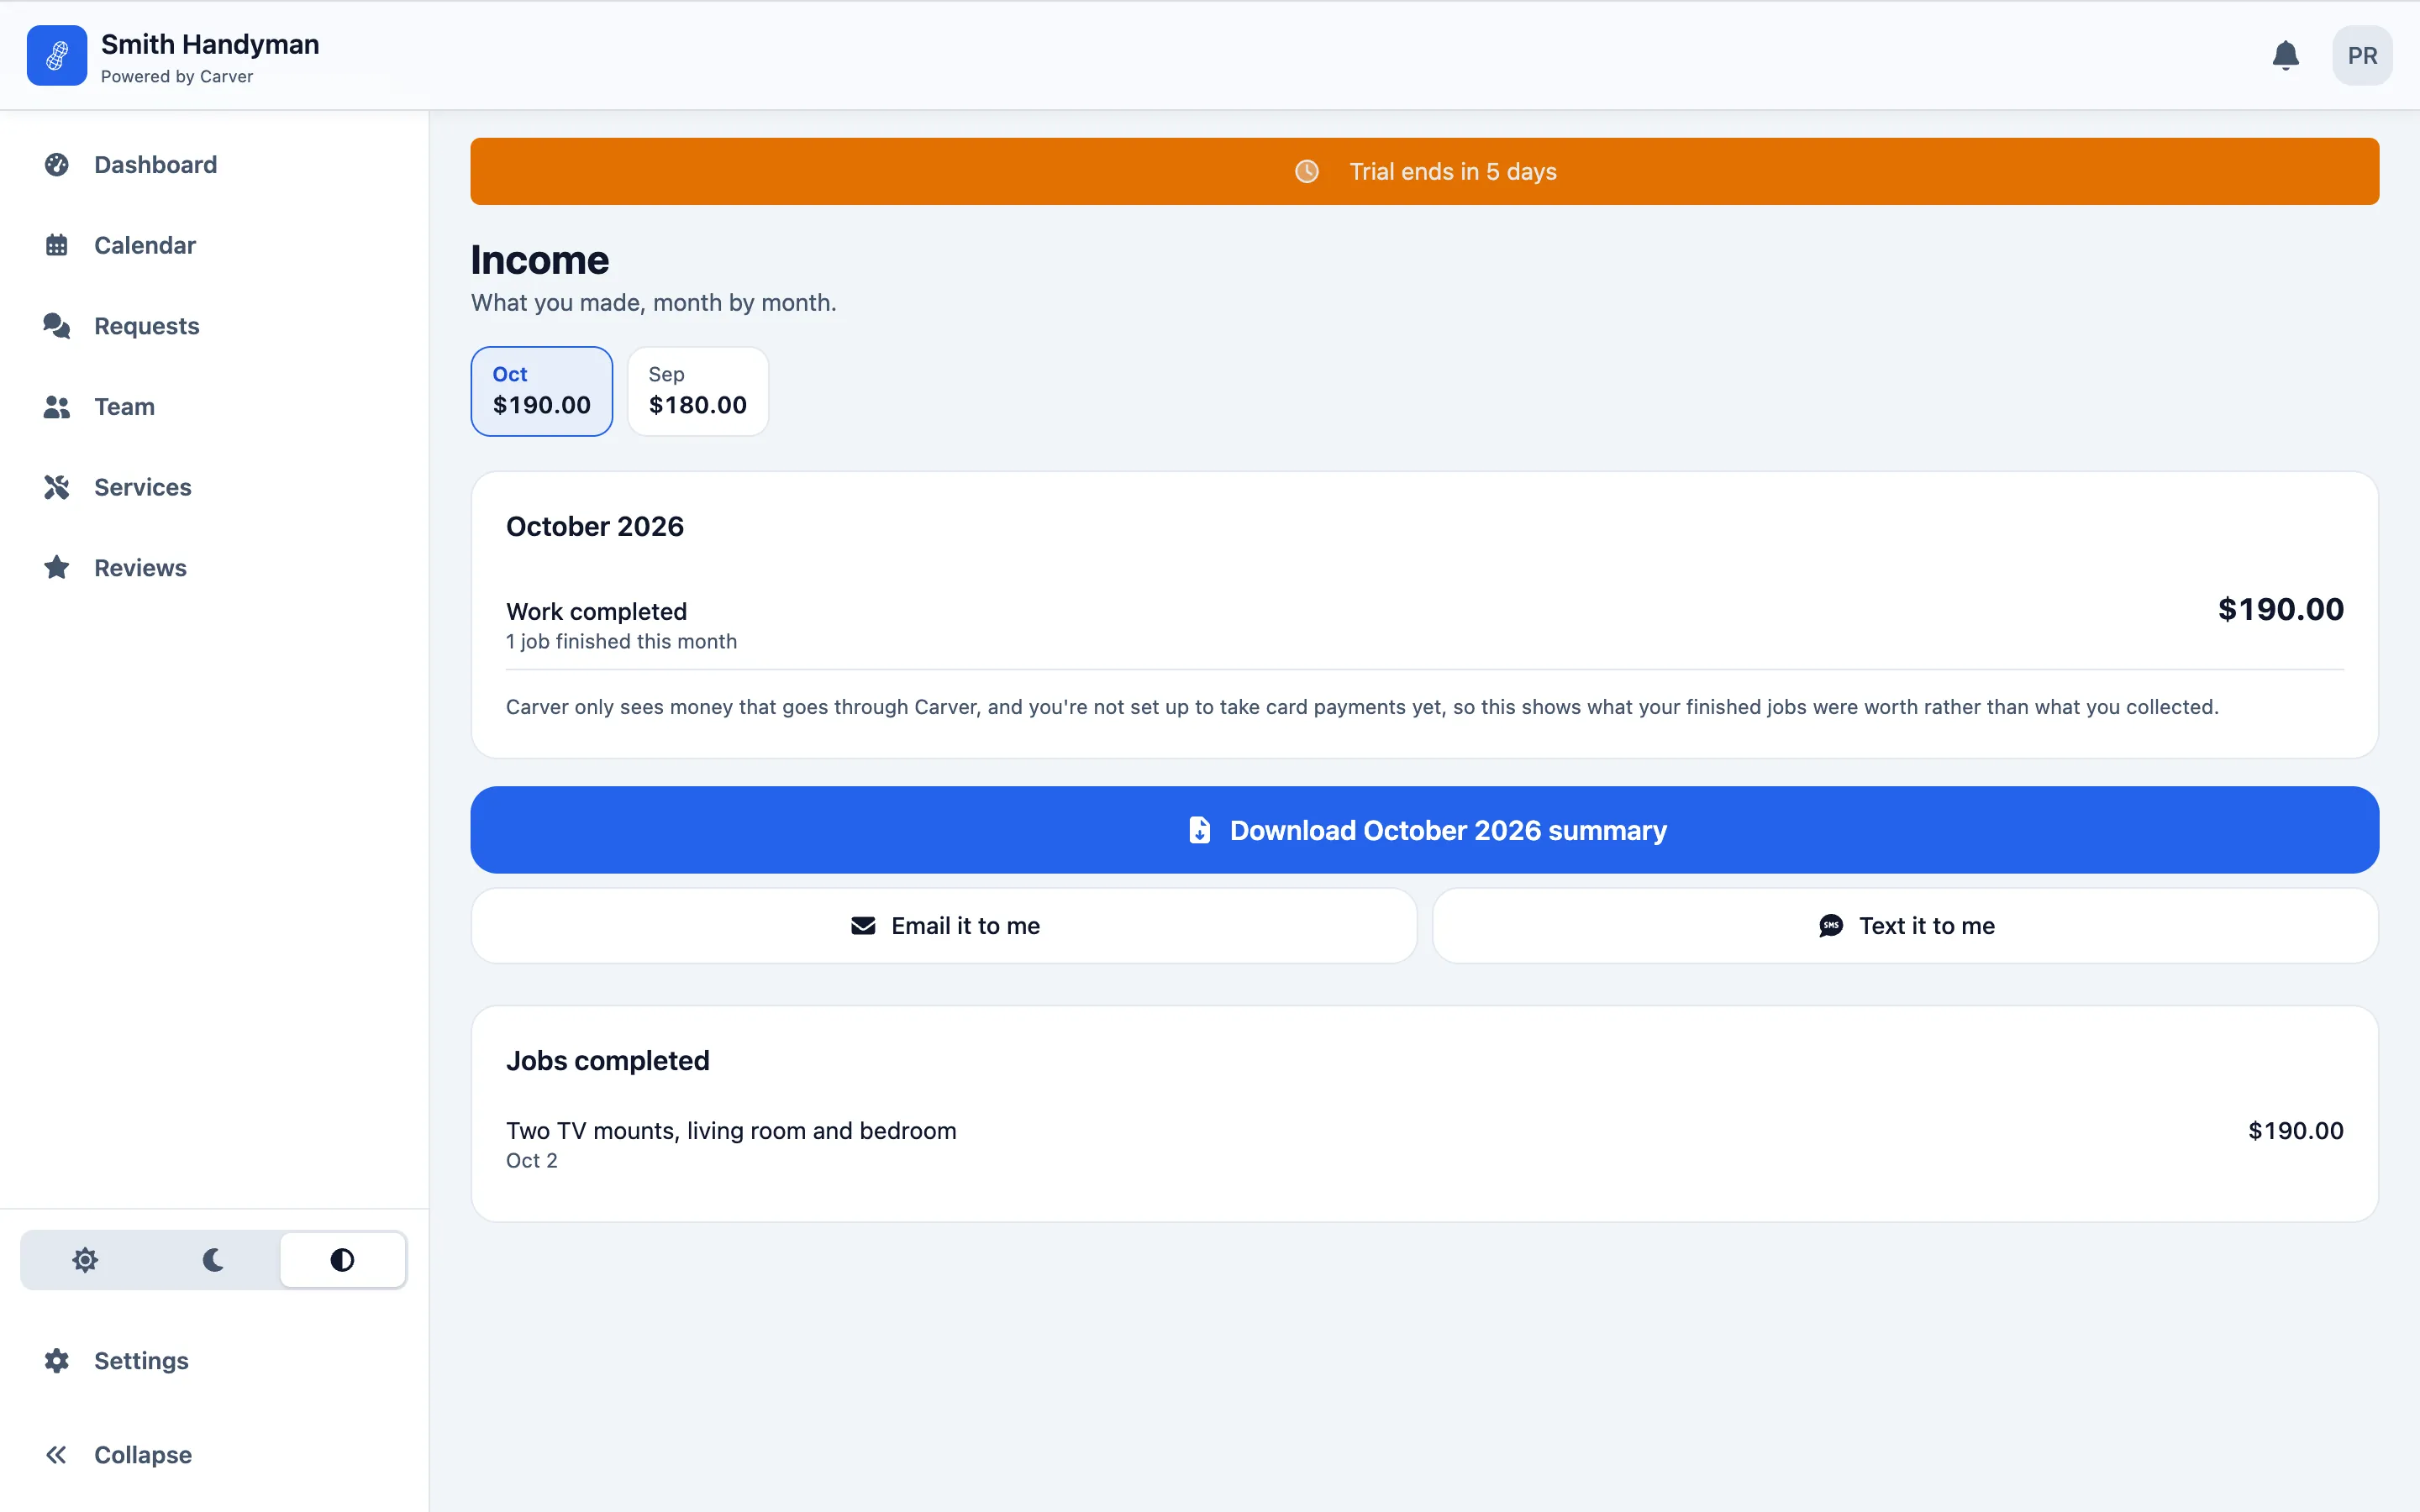Open Requests in the sidebar
This screenshot has height=1512, width=2420.
pyautogui.click(x=214, y=326)
